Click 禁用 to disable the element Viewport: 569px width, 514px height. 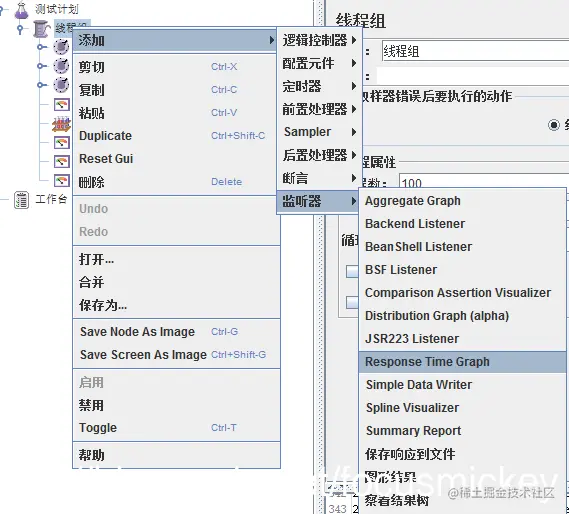click(x=177, y=405)
